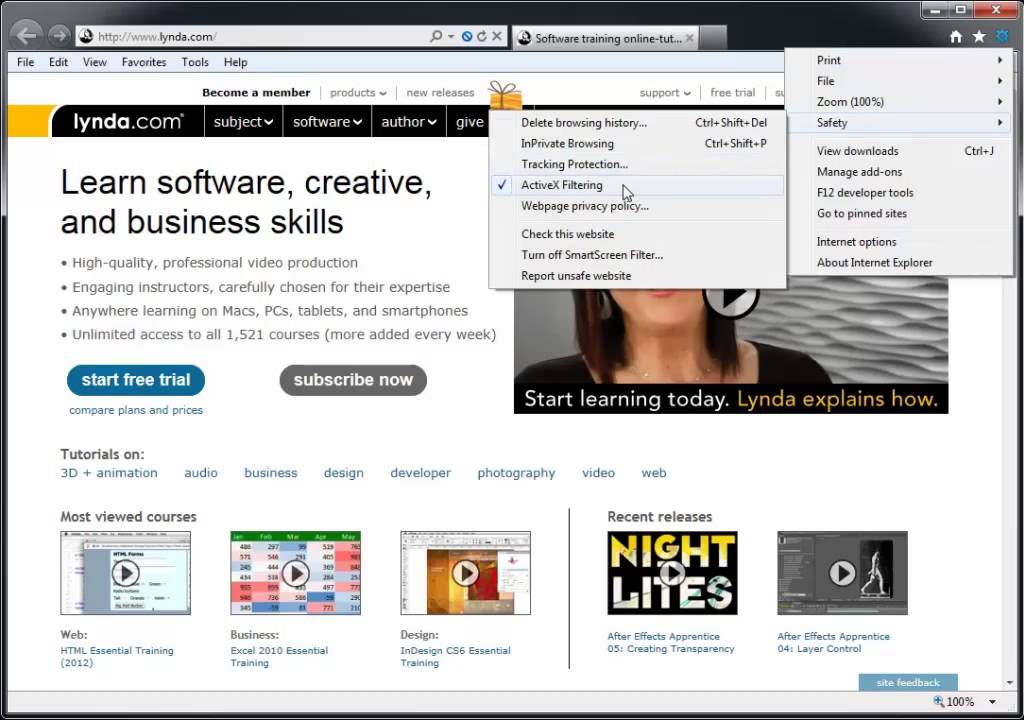This screenshot has height=720, width=1024.
Task: Open View downloads
Action: click(x=901, y=151)
